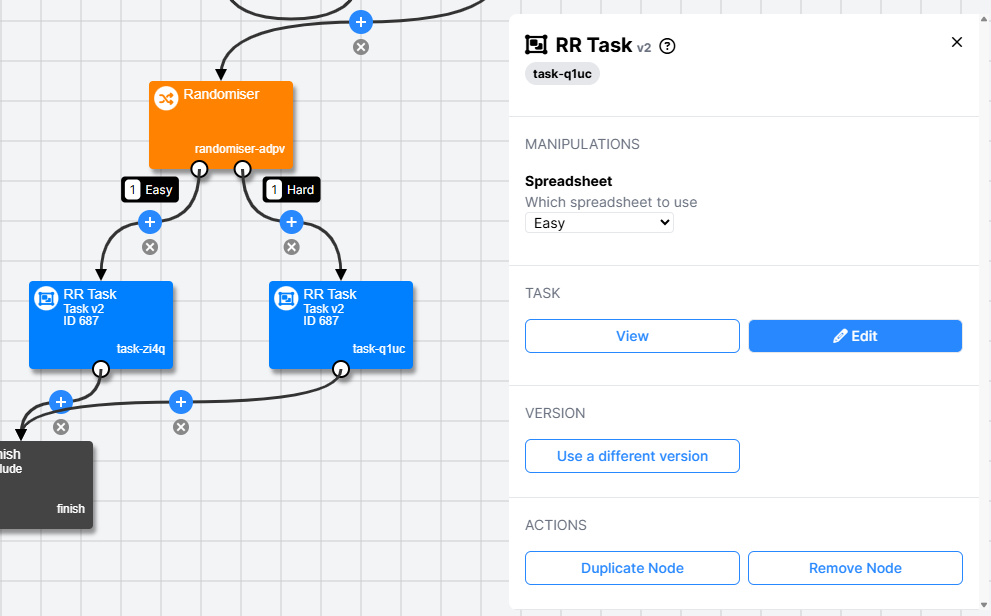This screenshot has height=616, width=991.
Task: Click the View task button
Action: [x=632, y=336]
